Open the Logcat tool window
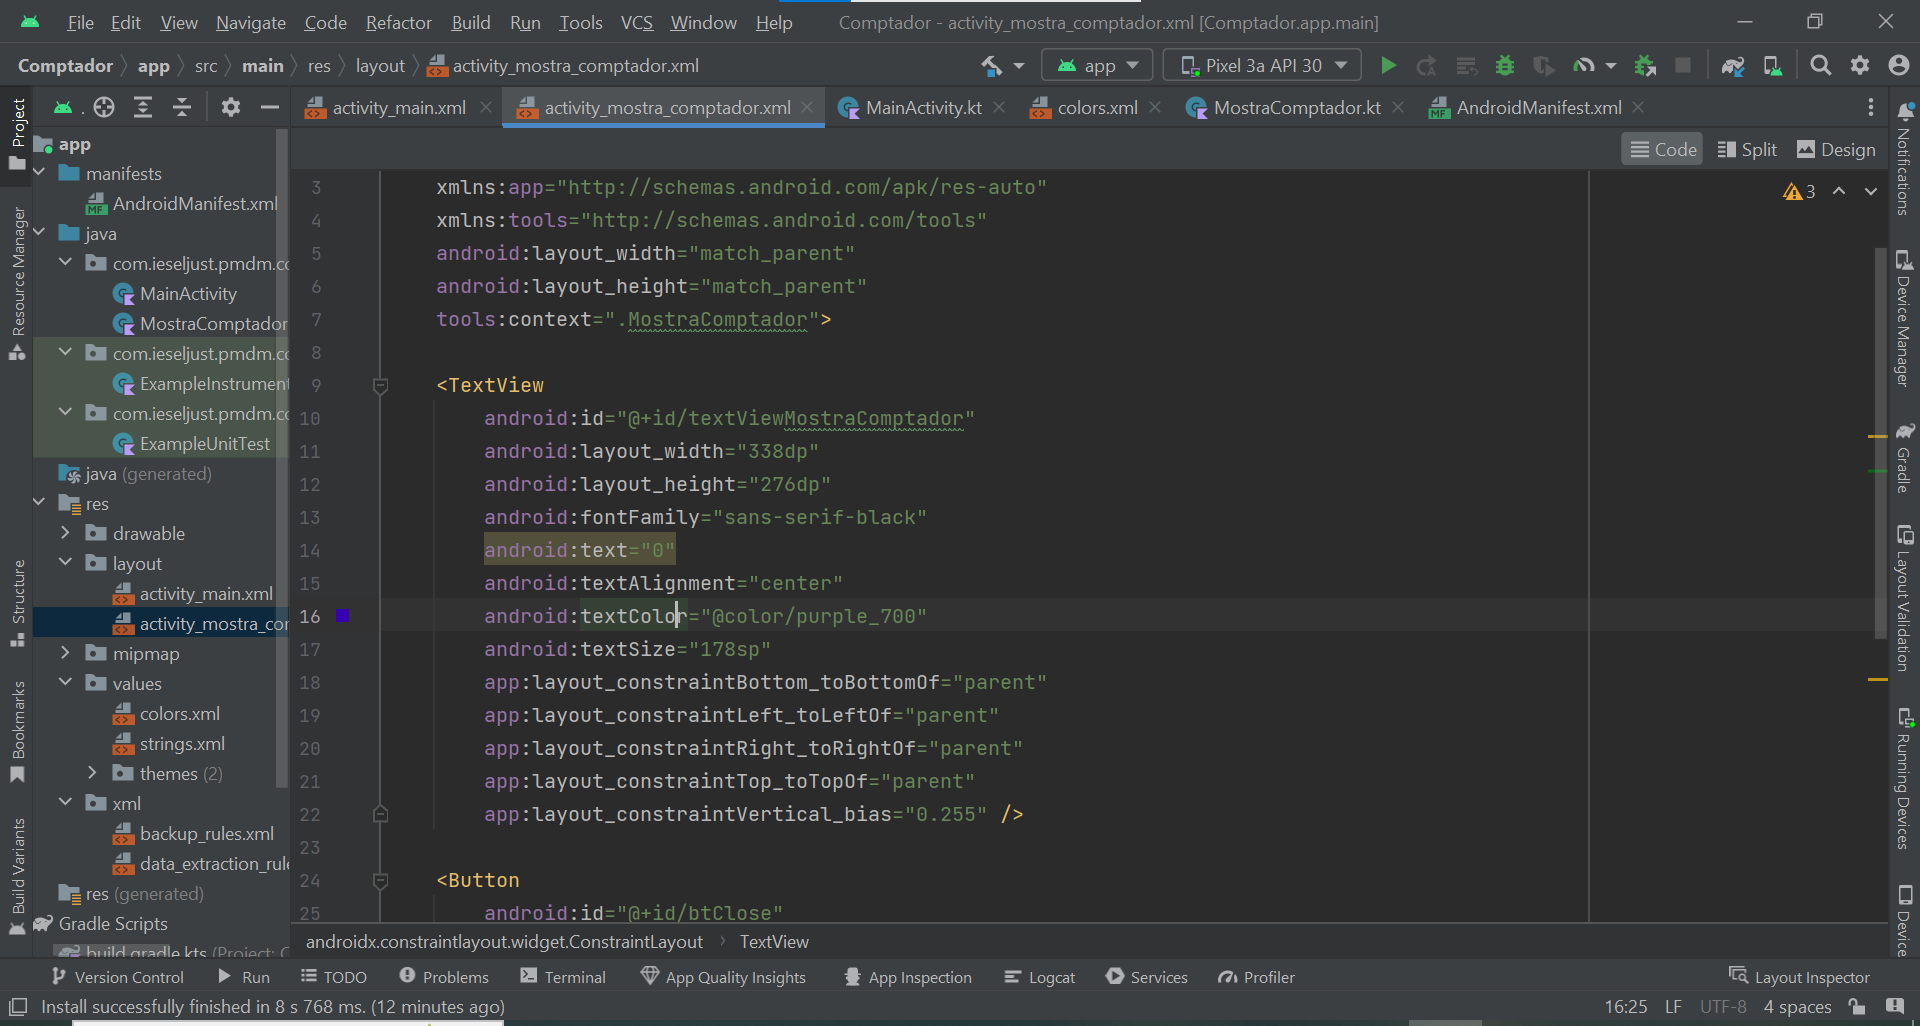The height and width of the screenshot is (1026, 1920). coord(1040,977)
